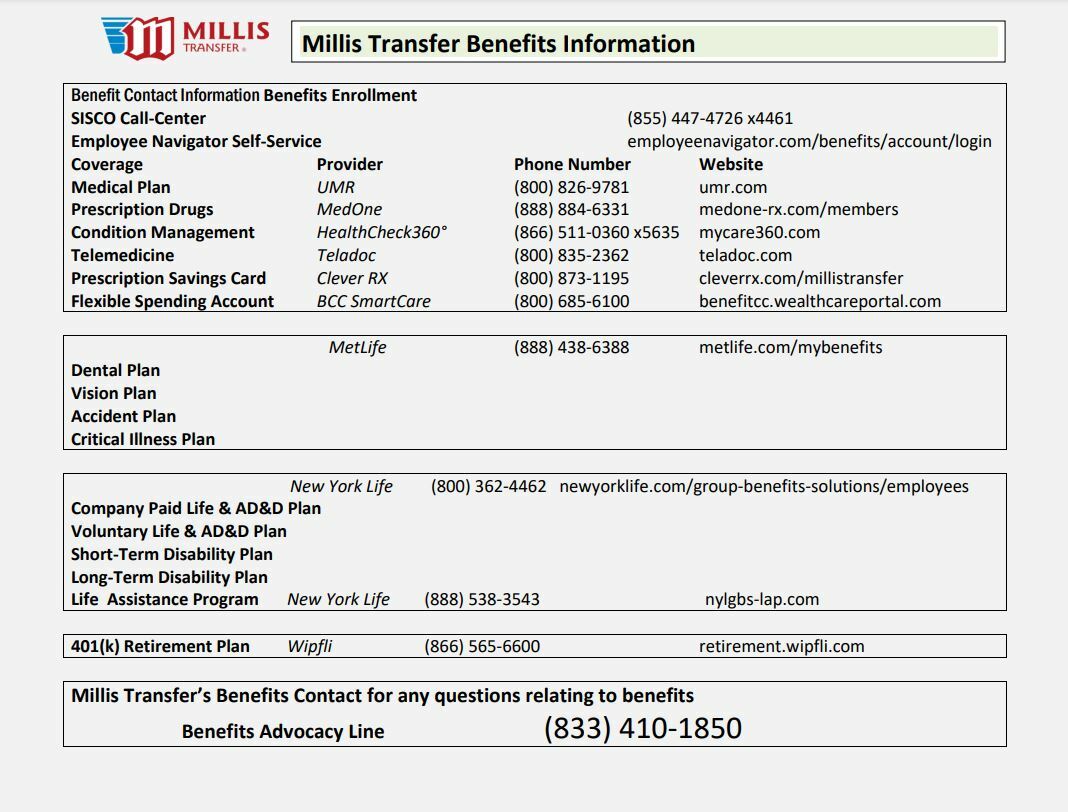Click phone number (800) 835-2362
The height and width of the screenshot is (812, 1068).
[x=571, y=255]
